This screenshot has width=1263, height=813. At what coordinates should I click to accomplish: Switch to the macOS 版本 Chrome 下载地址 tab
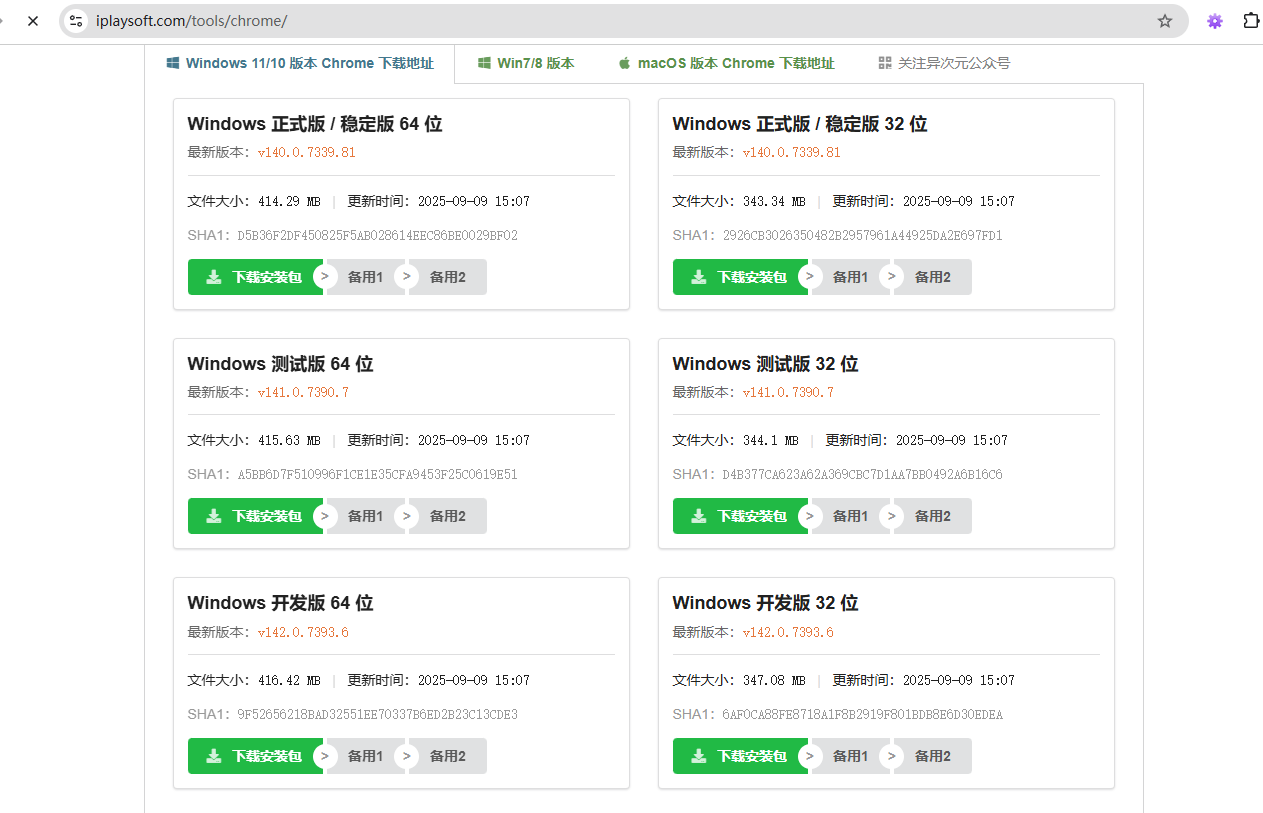pyautogui.click(x=726, y=63)
